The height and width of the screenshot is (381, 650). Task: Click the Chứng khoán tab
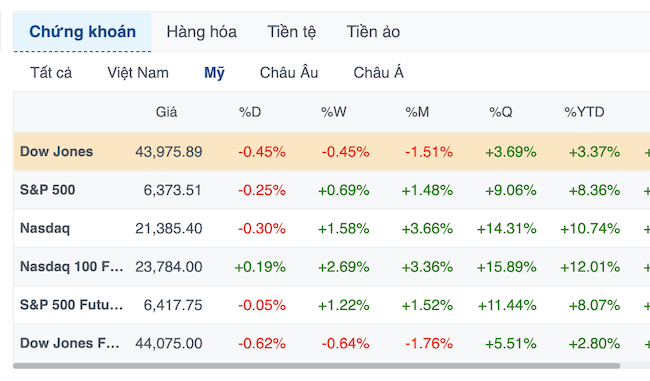pyautogui.click(x=82, y=32)
